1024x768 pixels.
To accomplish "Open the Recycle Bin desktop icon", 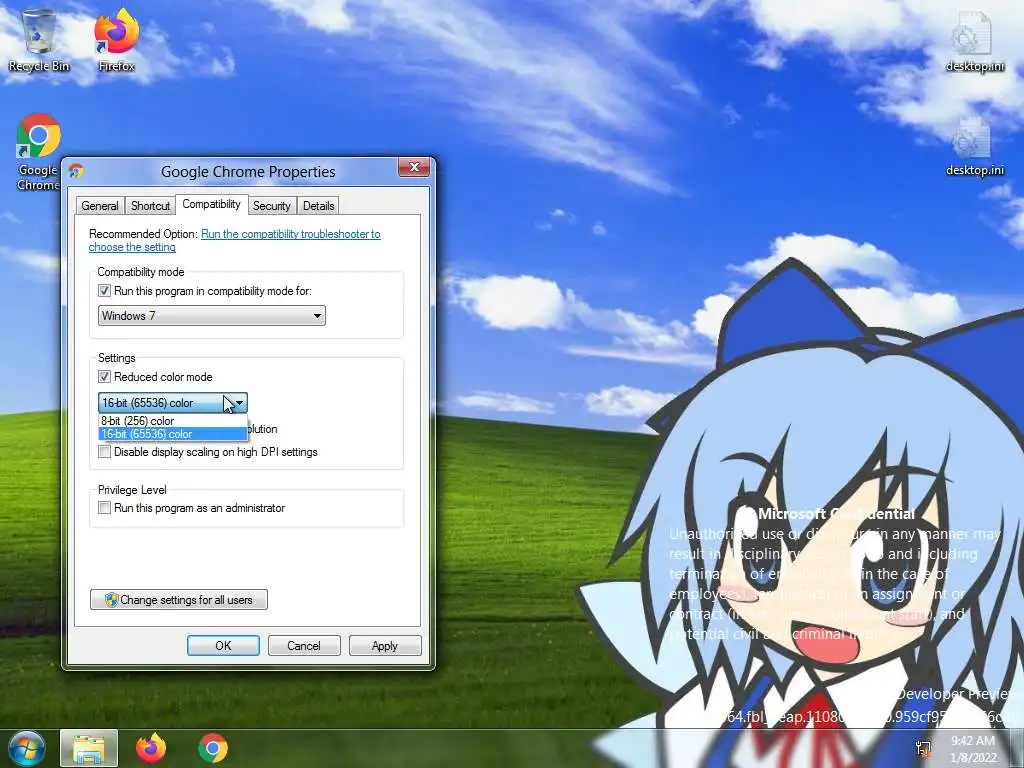I will pyautogui.click(x=39, y=40).
